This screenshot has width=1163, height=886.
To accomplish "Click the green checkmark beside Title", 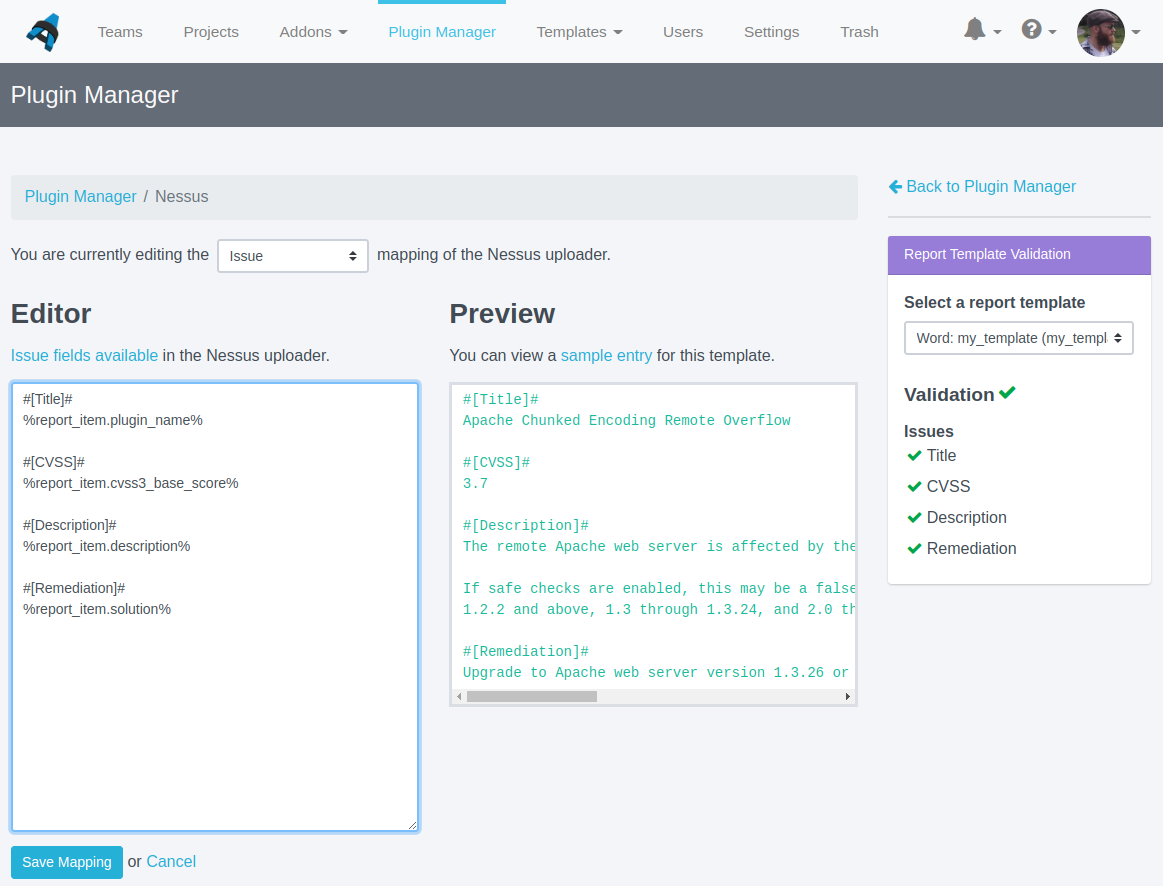I will click(x=913, y=455).
